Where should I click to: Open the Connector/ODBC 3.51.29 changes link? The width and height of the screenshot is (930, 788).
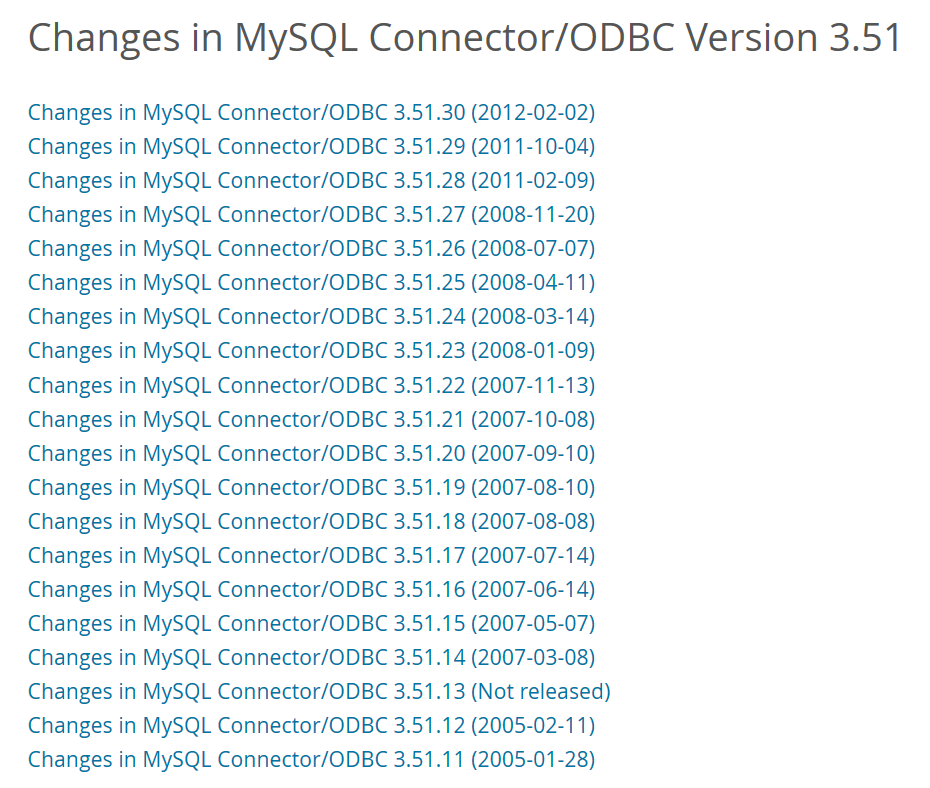311,147
